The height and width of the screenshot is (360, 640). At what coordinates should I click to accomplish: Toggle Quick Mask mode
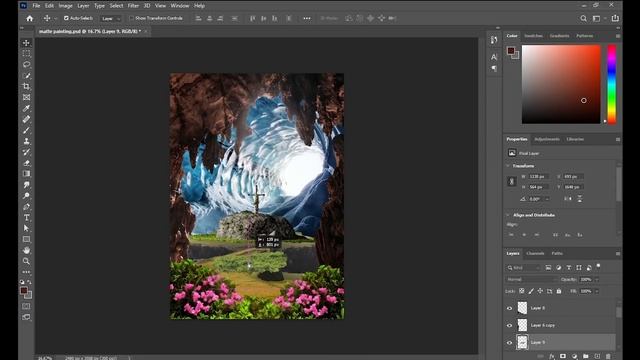pyautogui.click(x=27, y=306)
